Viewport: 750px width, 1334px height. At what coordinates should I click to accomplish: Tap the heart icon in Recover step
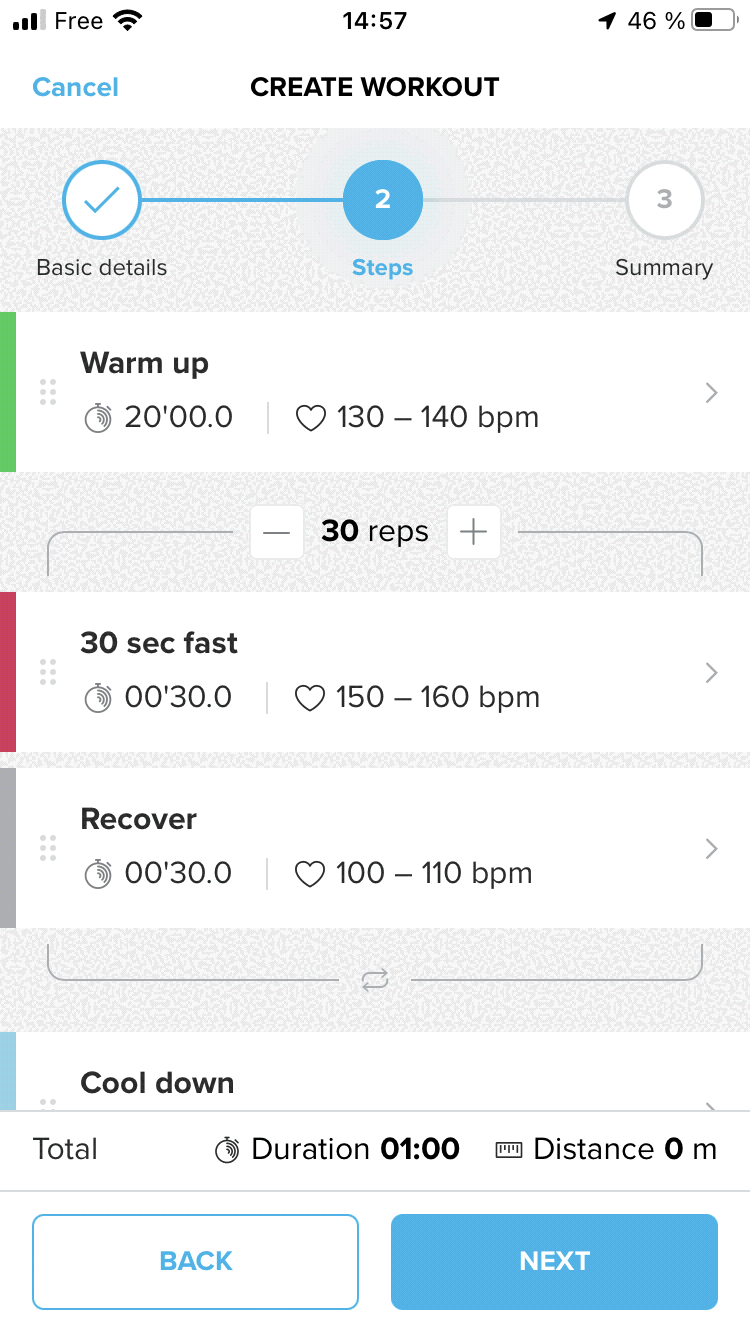click(310, 874)
